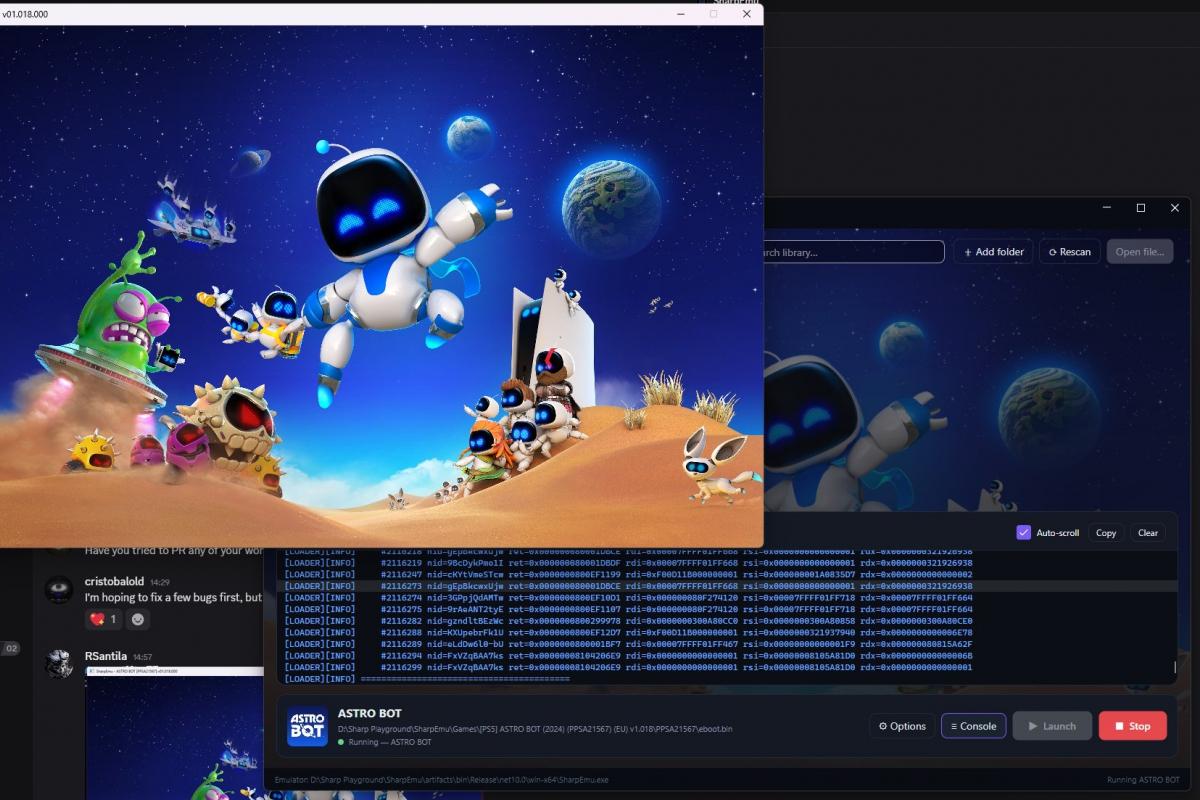Image resolution: width=1200 pixels, height=800 pixels.
Task: Click the Emulator path in the status bar
Action: tap(441, 779)
